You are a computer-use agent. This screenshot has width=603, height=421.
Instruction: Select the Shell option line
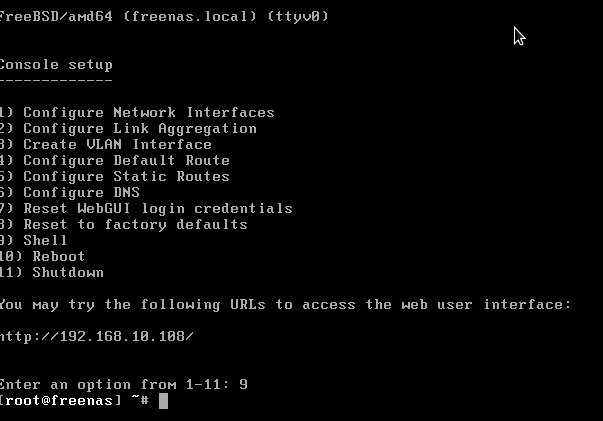(33, 240)
